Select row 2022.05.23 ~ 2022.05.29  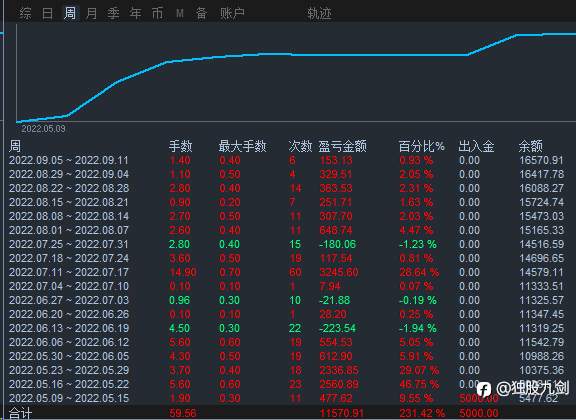(x=287, y=370)
